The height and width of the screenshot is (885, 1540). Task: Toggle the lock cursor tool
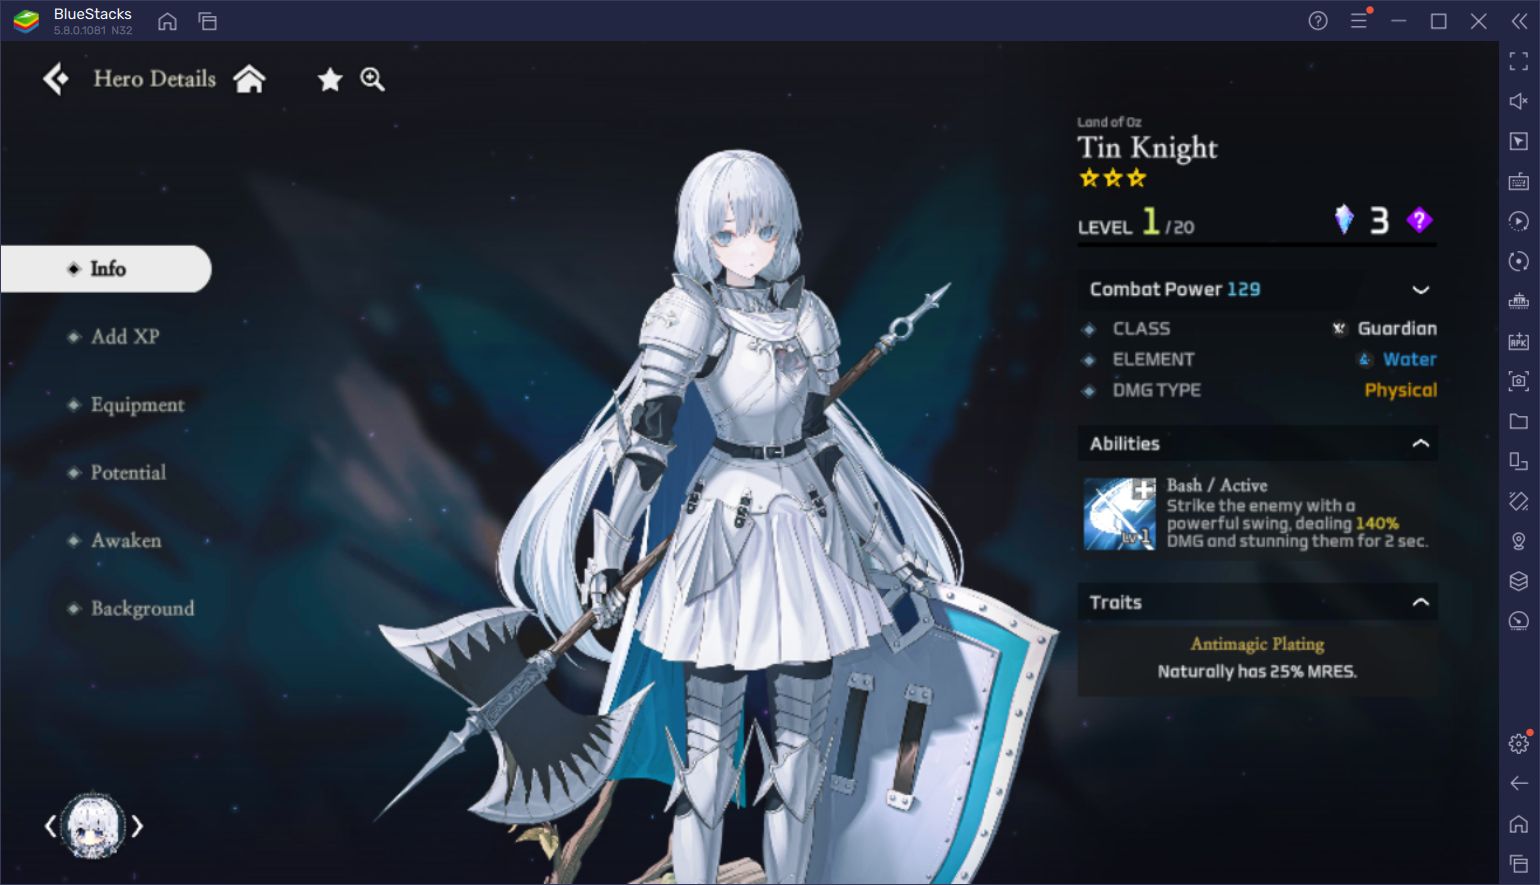point(1519,141)
